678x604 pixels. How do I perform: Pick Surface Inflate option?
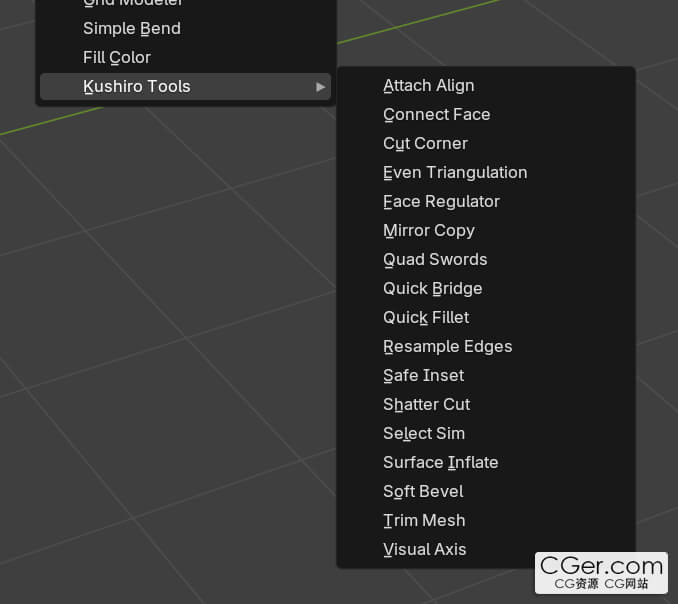[x=486, y=462]
